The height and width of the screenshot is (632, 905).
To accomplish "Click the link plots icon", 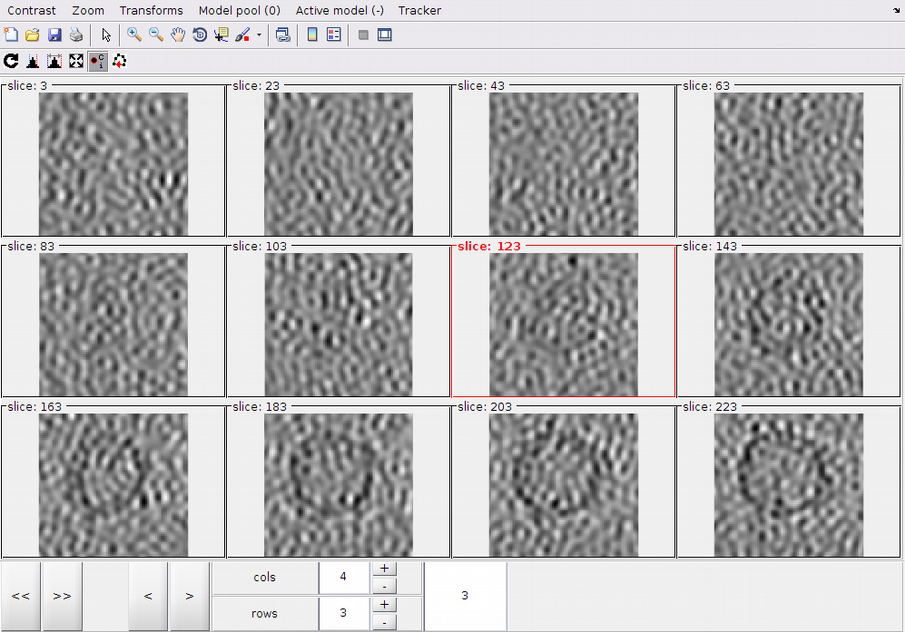I will pyautogui.click(x=283, y=35).
